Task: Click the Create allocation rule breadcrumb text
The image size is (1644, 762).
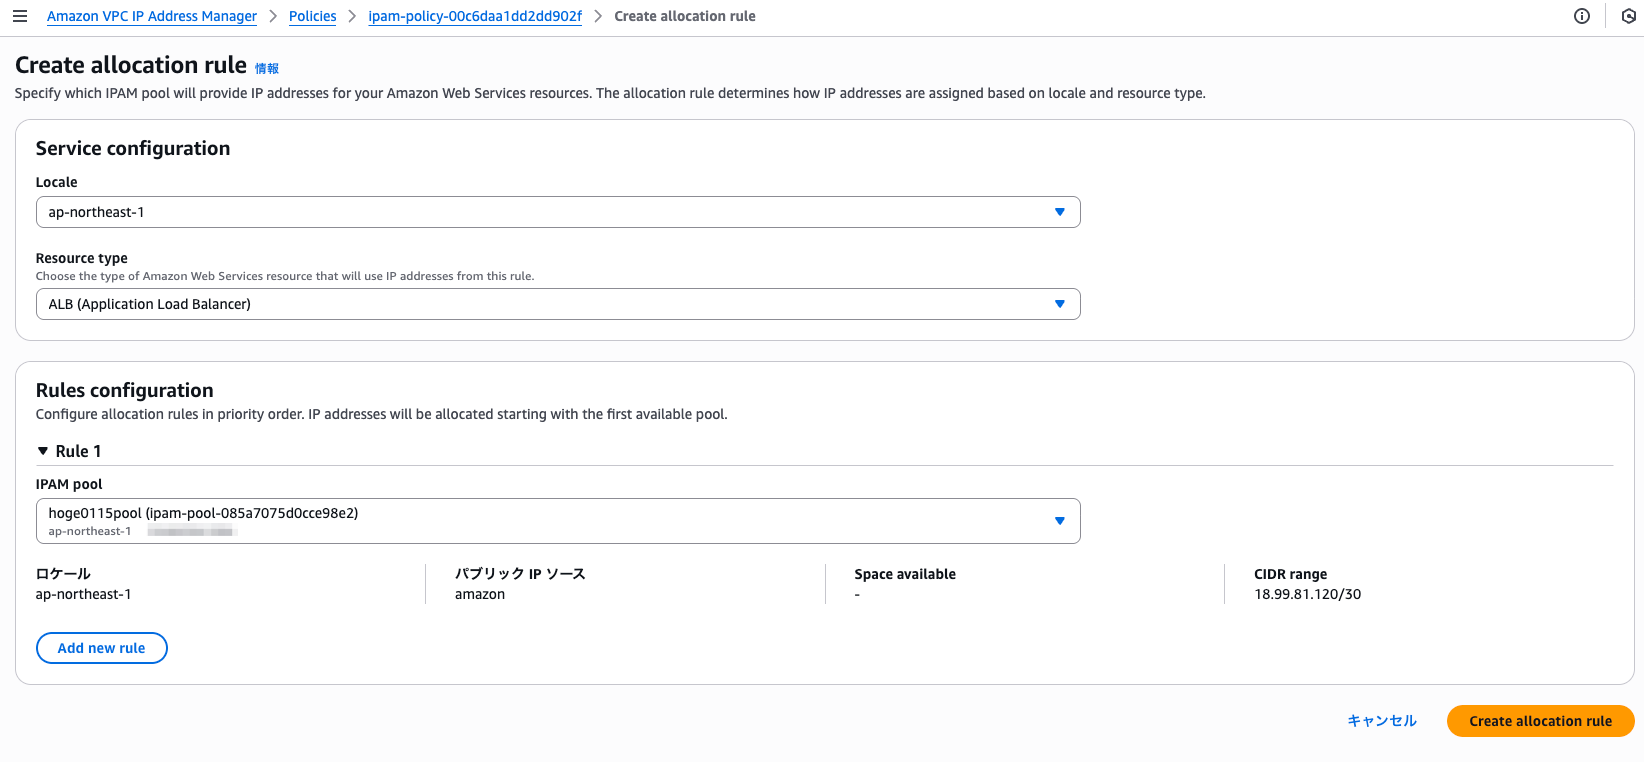Action: pos(684,16)
